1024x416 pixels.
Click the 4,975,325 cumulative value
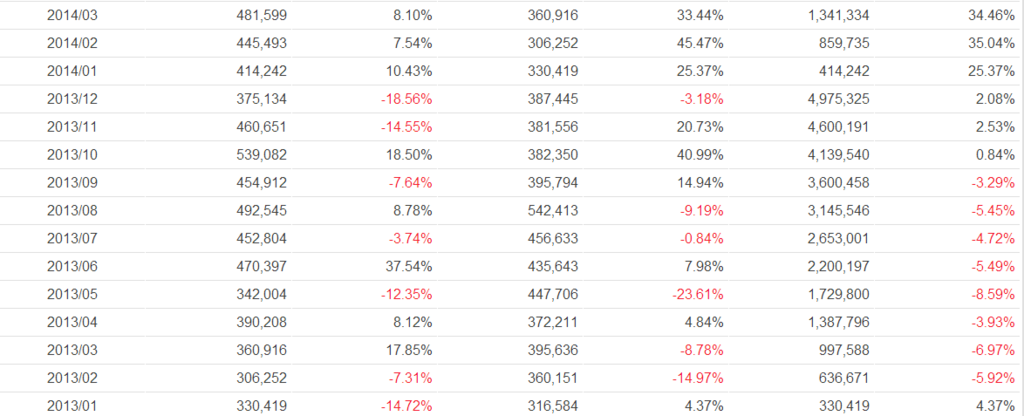(x=829, y=101)
